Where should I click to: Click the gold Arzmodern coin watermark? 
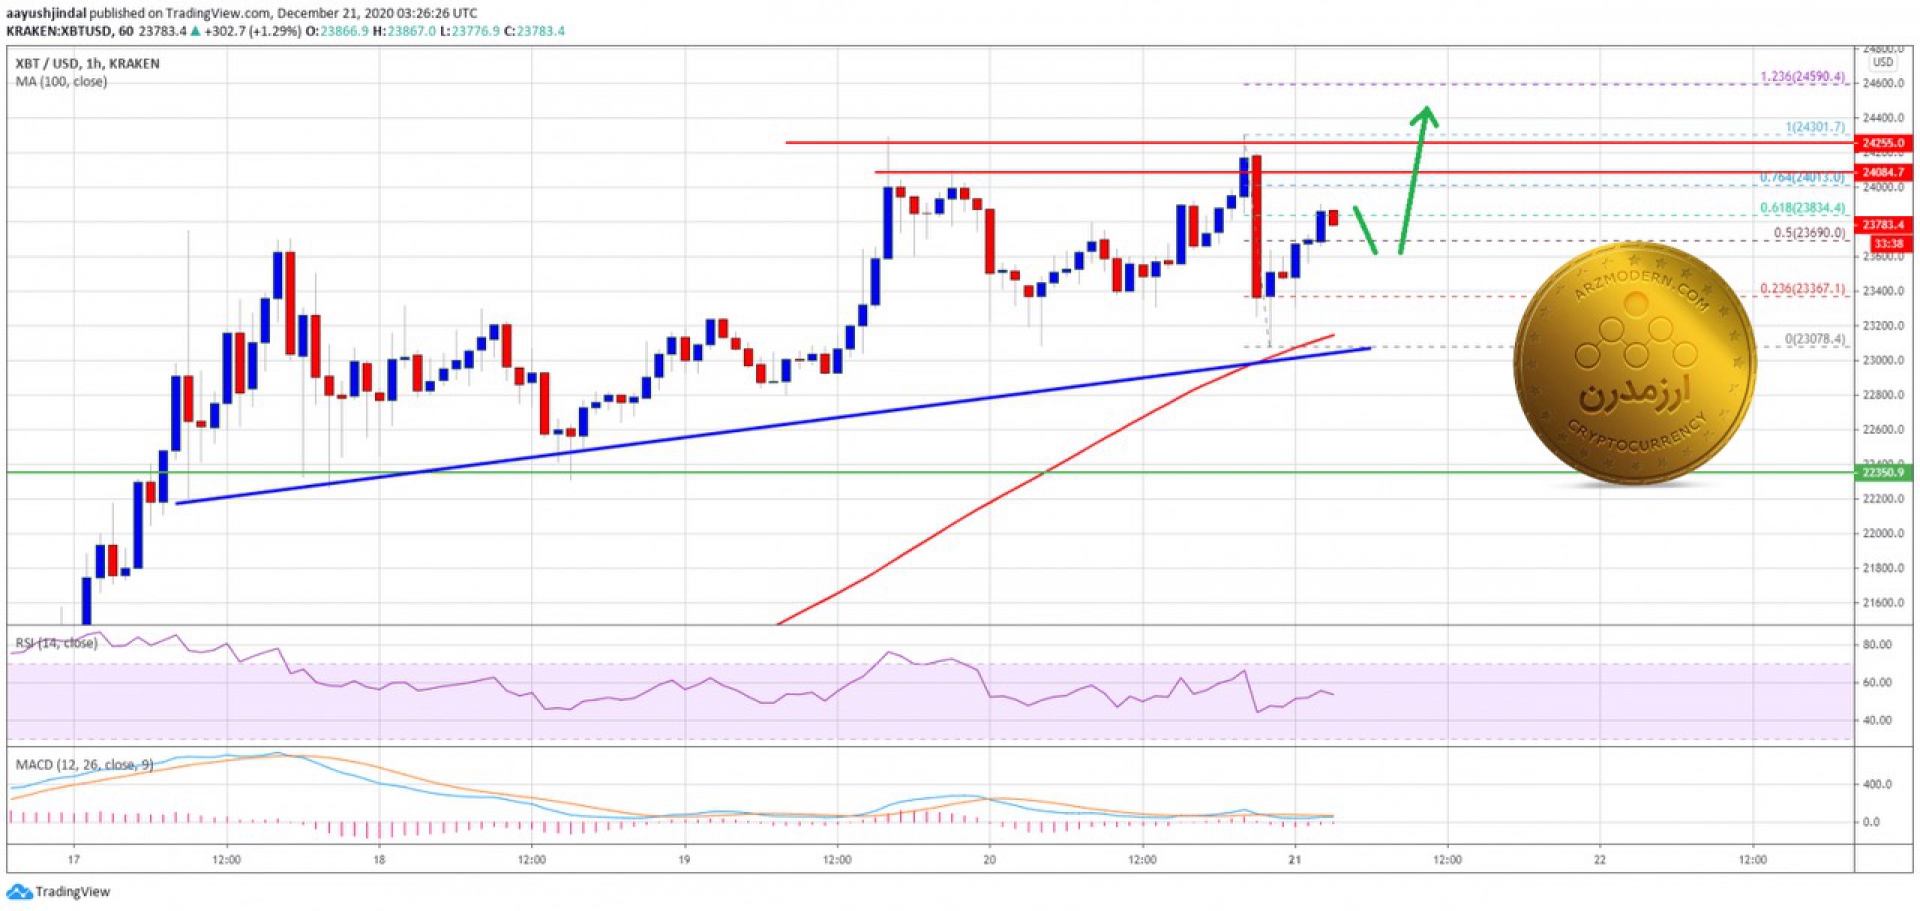[x=1634, y=365]
